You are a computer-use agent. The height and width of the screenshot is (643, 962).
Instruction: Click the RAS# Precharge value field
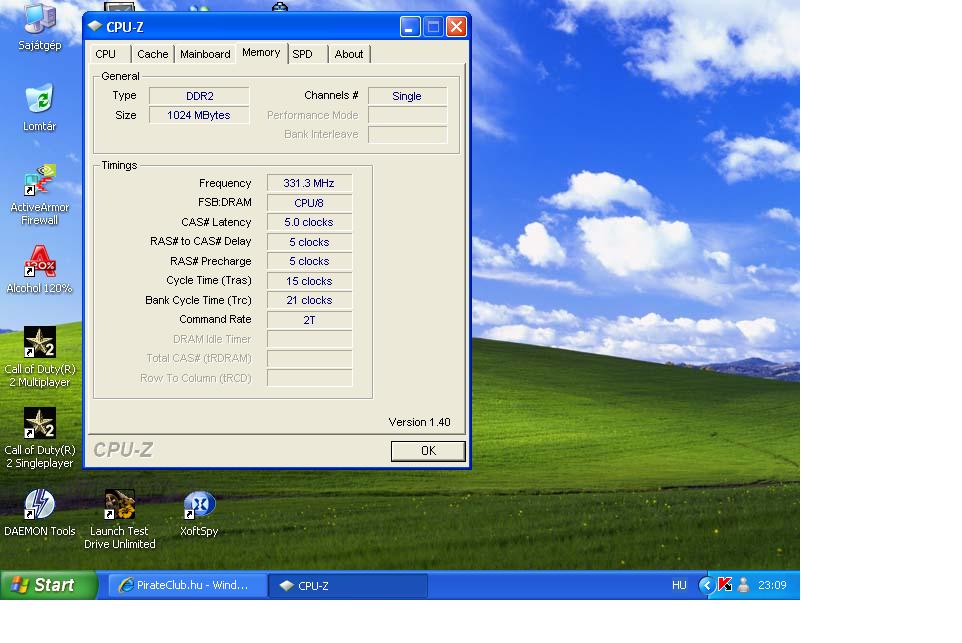309,261
